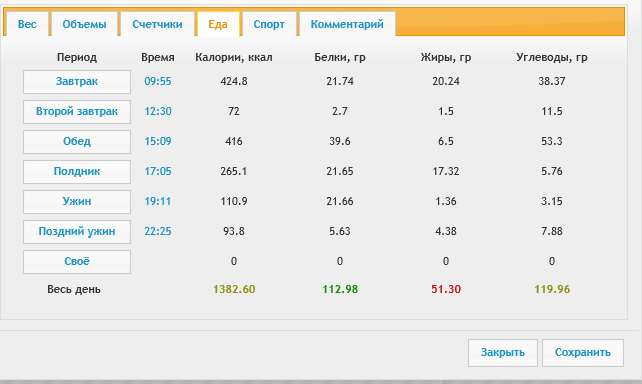Select the Счетчики tab

pos(157,24)
